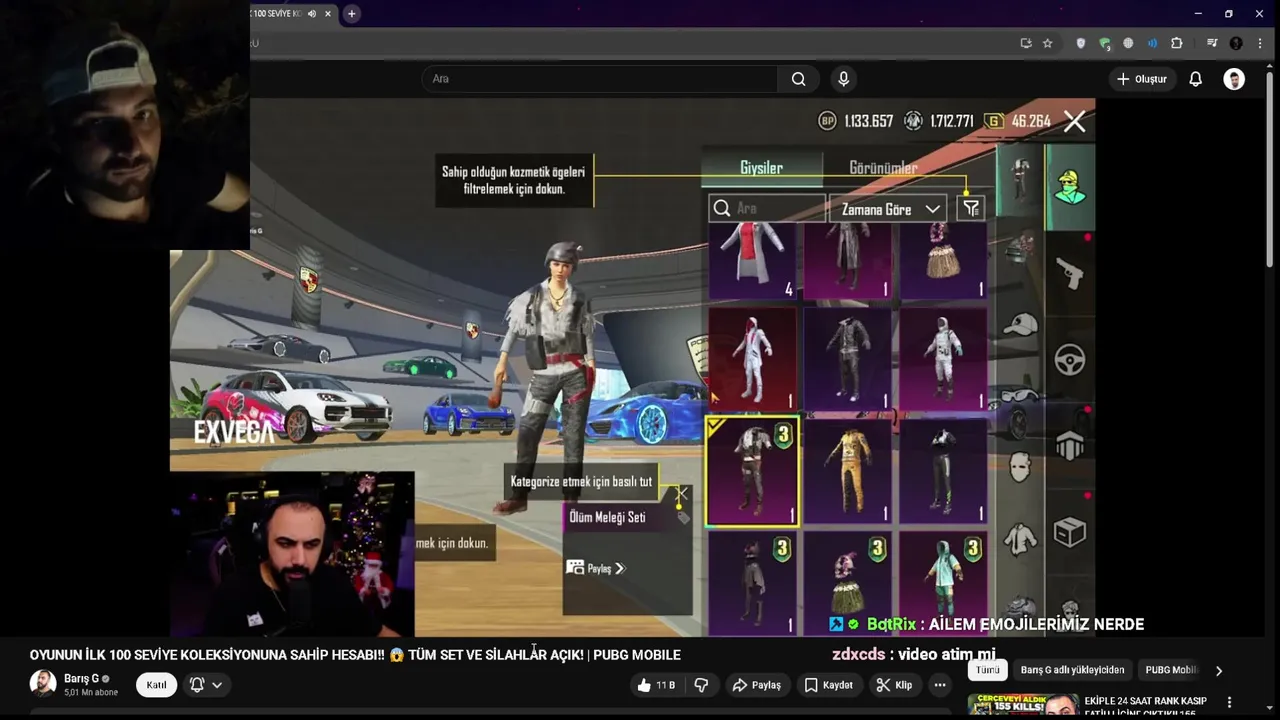Switch to the 100 SEVİYE browser tab
The height and width of the screenshot is (720, 1280).
291,14
